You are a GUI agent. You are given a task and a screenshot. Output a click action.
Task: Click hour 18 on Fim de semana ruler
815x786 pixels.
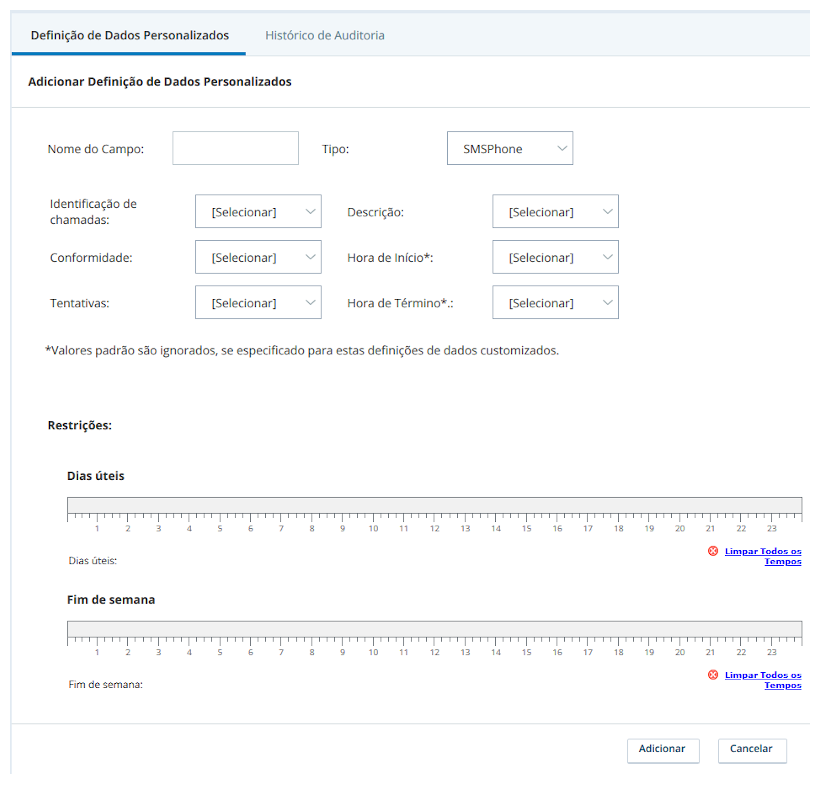click(x=619, y=652)
